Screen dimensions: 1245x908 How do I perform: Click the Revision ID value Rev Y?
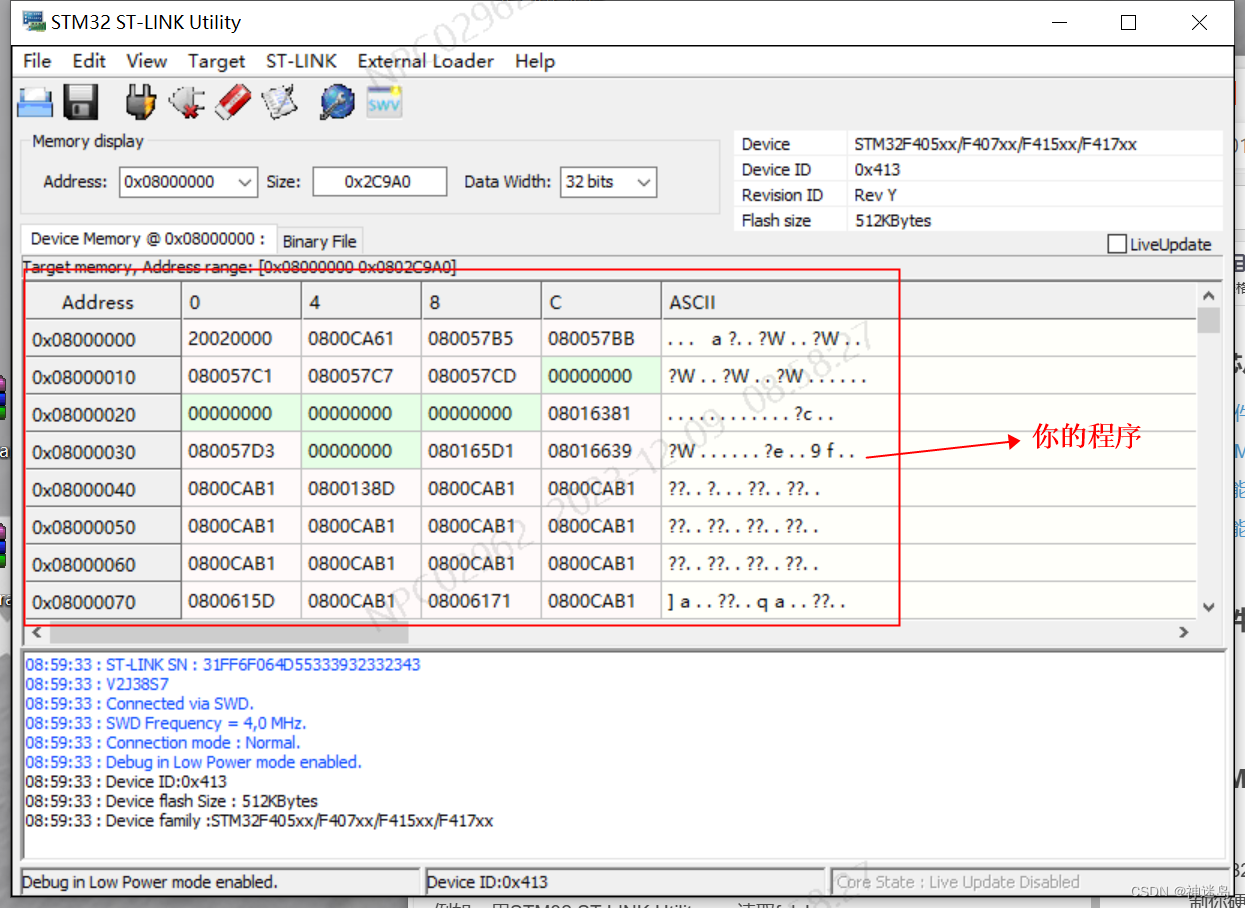pos(876,195)
